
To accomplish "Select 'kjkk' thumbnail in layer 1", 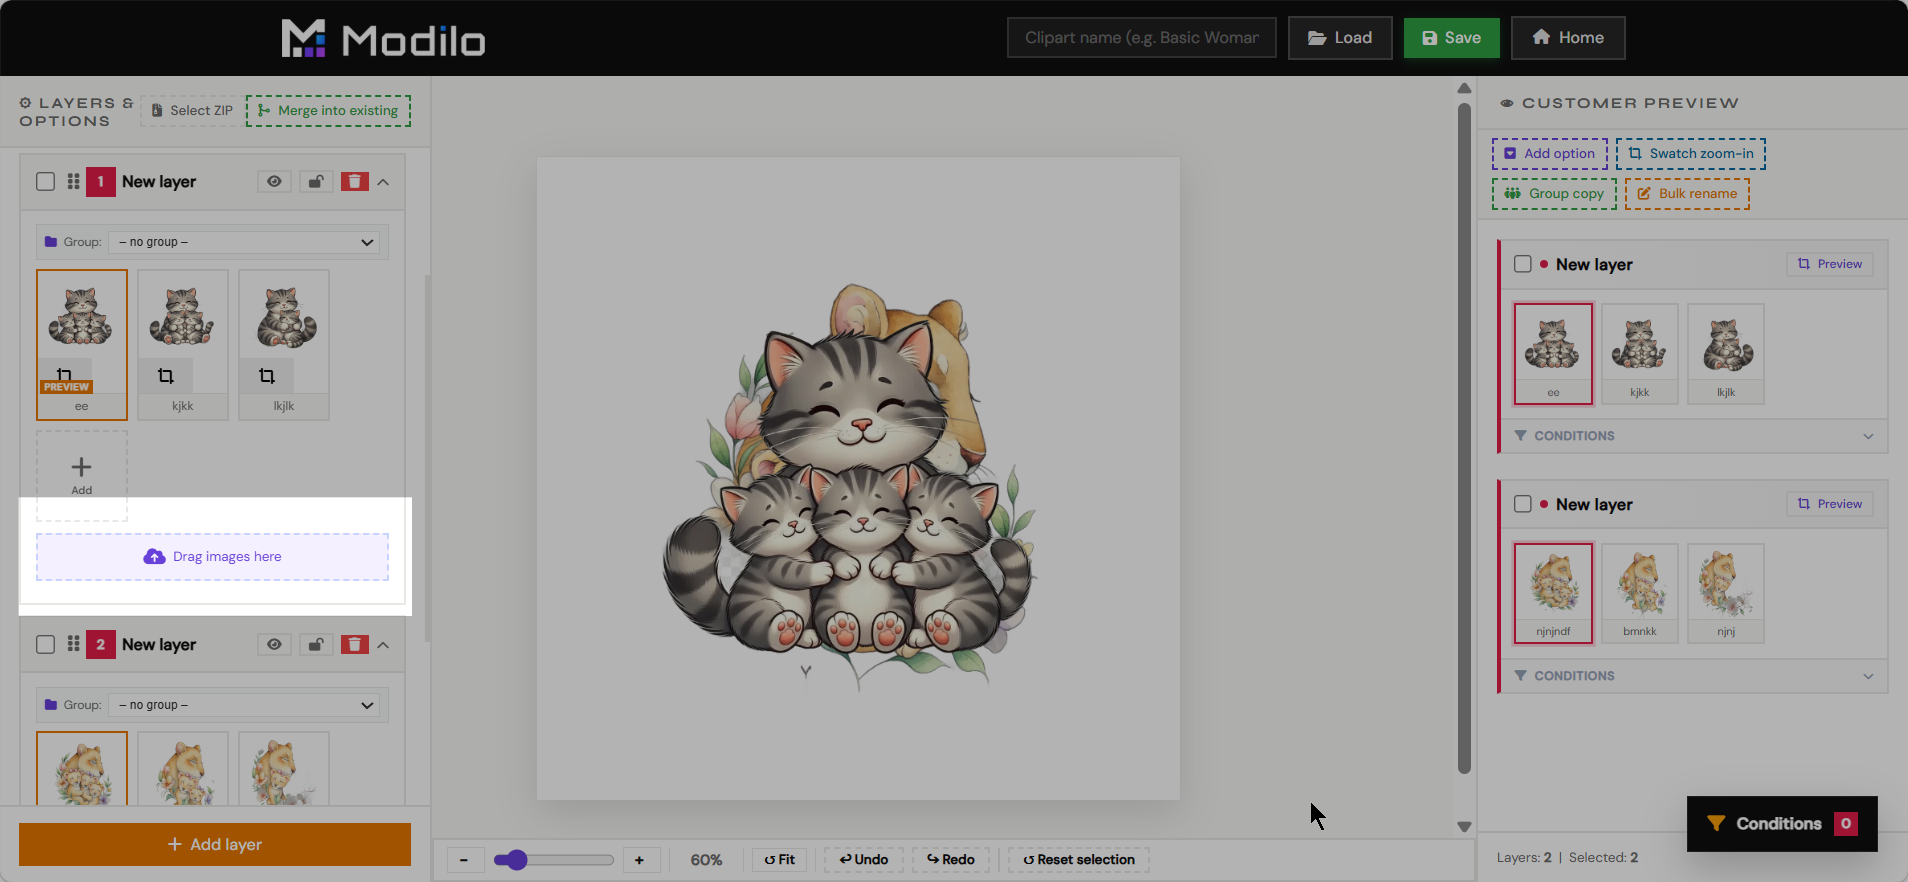I will 183,344.
